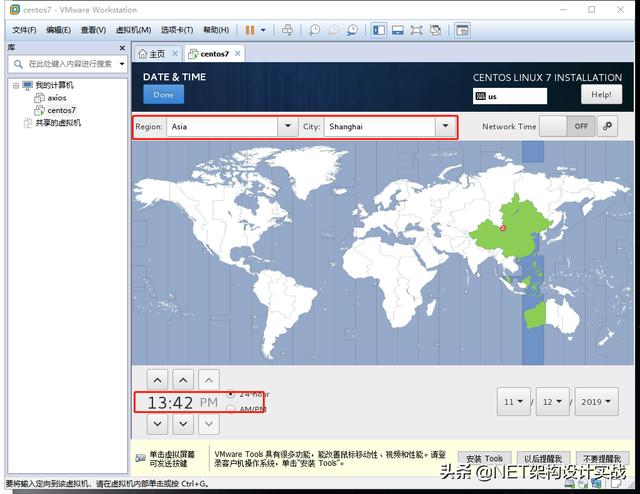The width and height of the screenshot is (640, 494).
Task: Select 共享的虚拟机 in the library
Action: click(58, 123)
